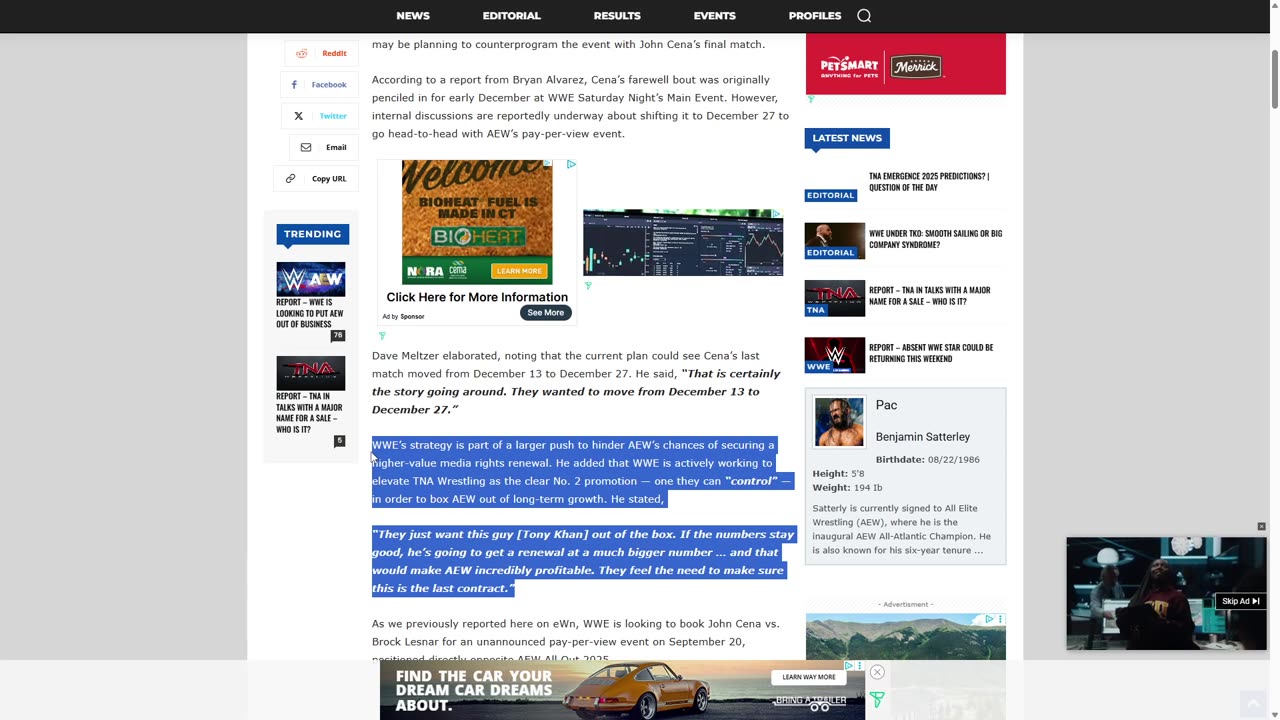Open Absent WWE star story thumbnail
Image resolution: width=1280 pixels, height=720 pixels.
pyautogui.click(x=835, y=355)
